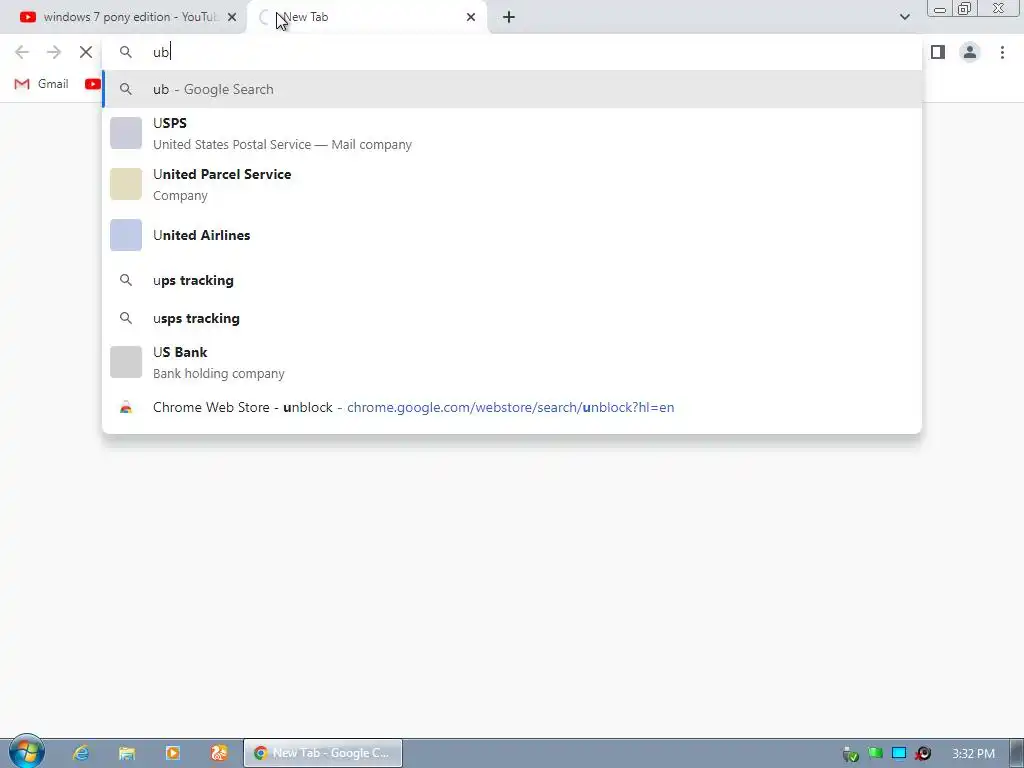
Task: Choose the US Bank suggestion
Action: point(512,362)
